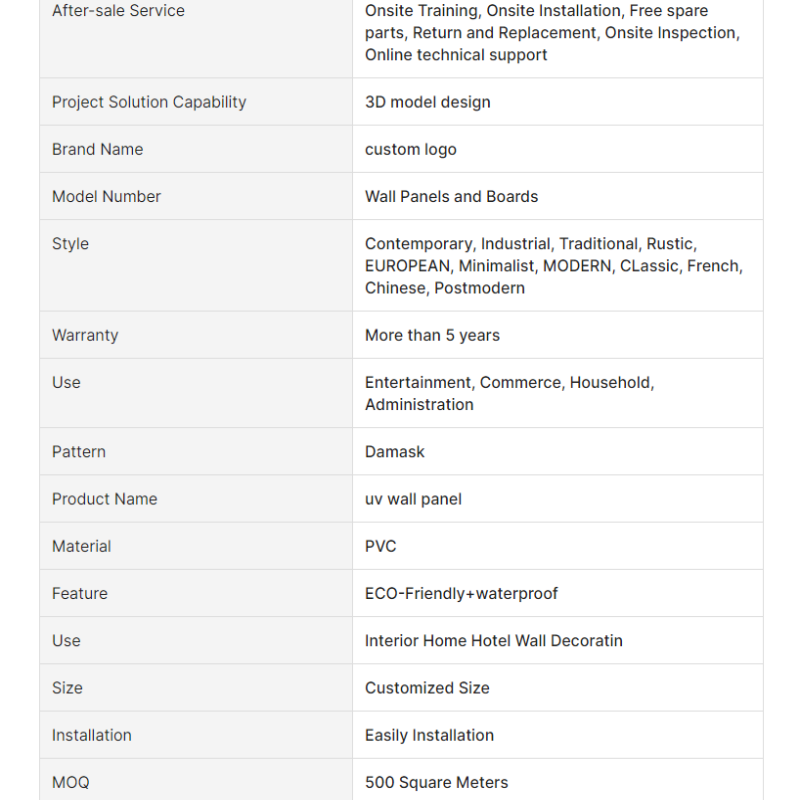Click the 'Warranty' row label

(x=85, y=335)
